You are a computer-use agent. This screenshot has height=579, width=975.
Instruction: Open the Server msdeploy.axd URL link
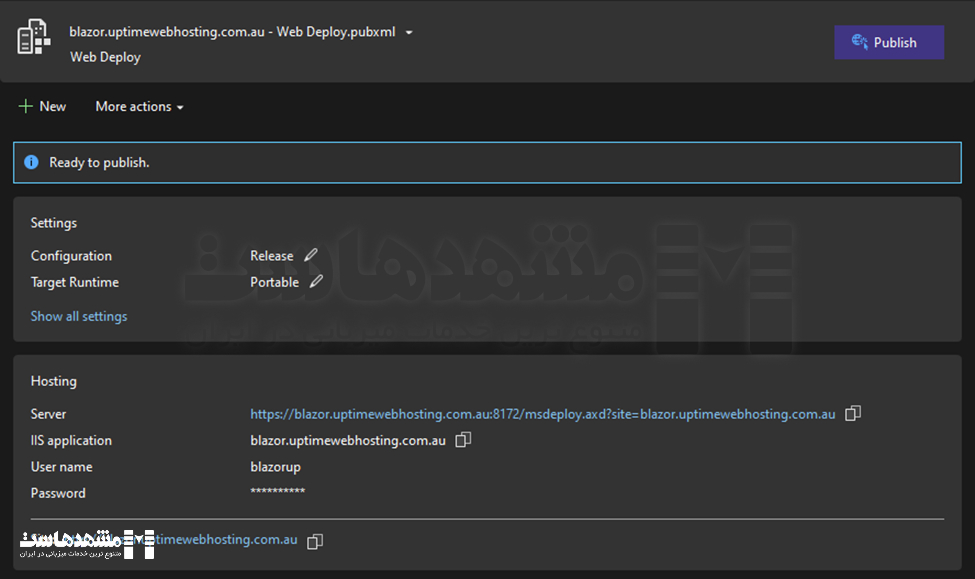click(x=542, y=414)
